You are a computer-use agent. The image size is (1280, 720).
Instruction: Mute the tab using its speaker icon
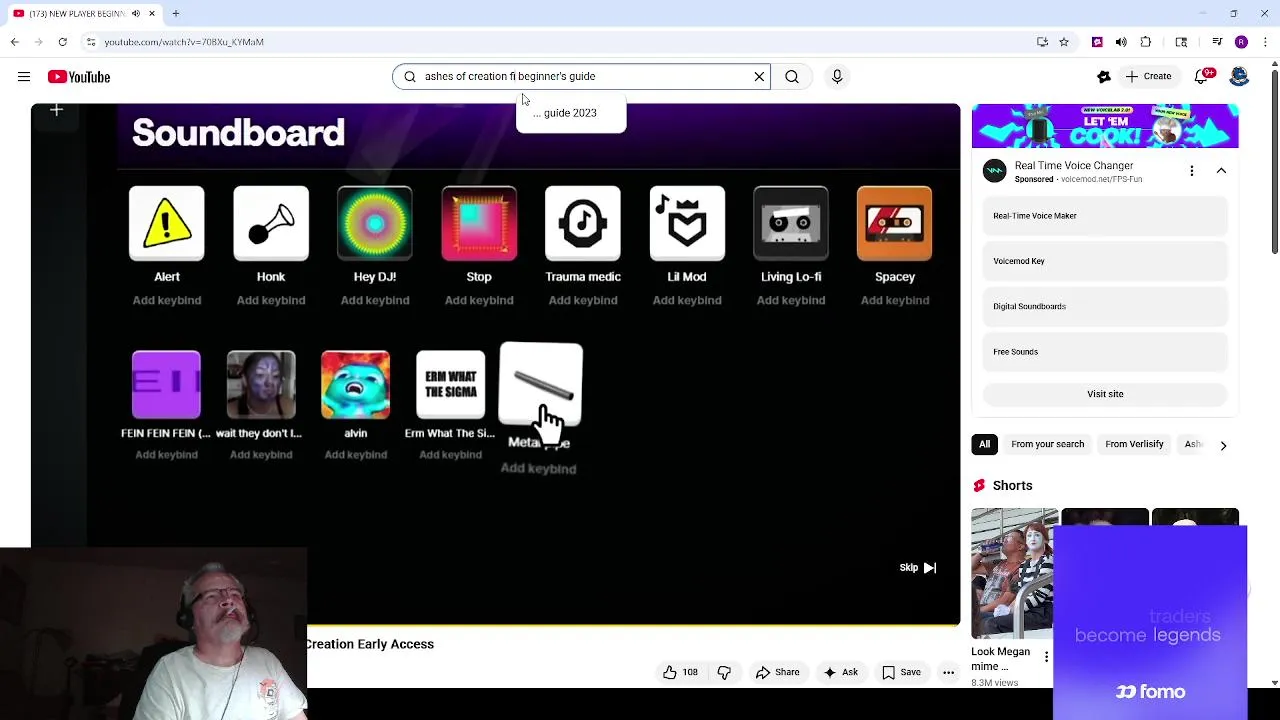(x=136, y=14)
